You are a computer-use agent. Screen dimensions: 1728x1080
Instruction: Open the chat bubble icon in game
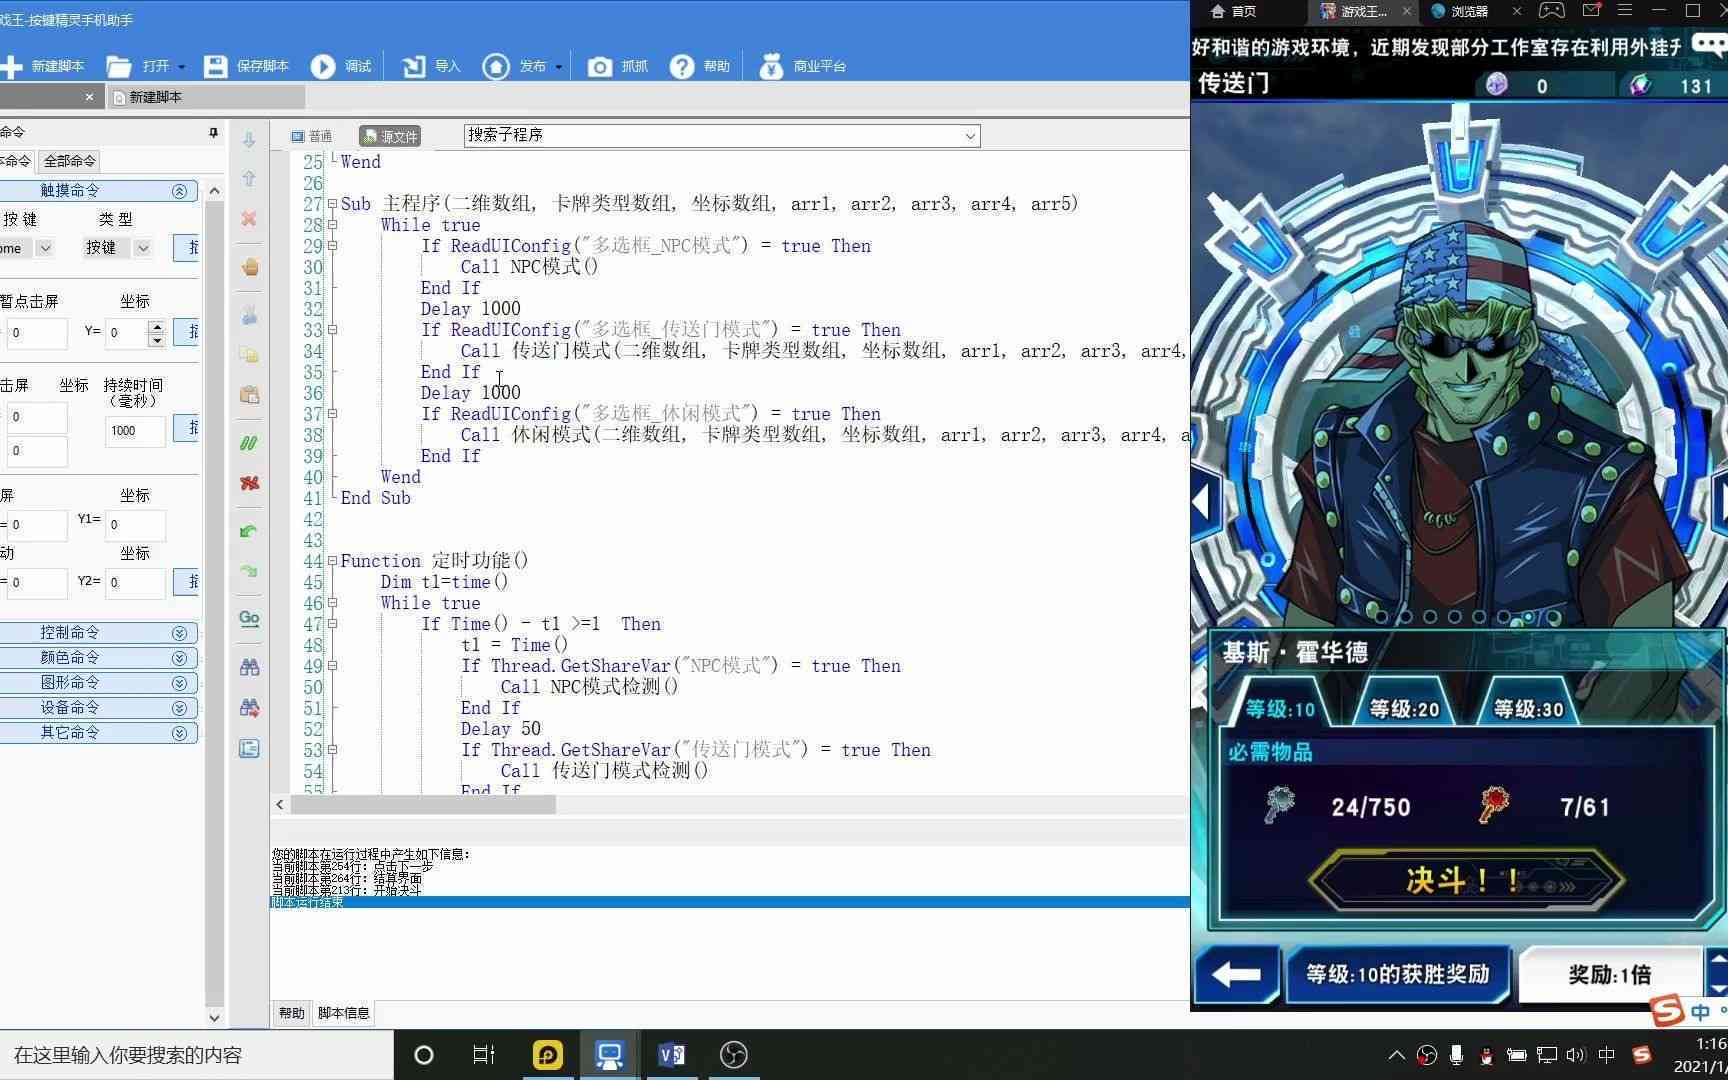(1708, 44)
